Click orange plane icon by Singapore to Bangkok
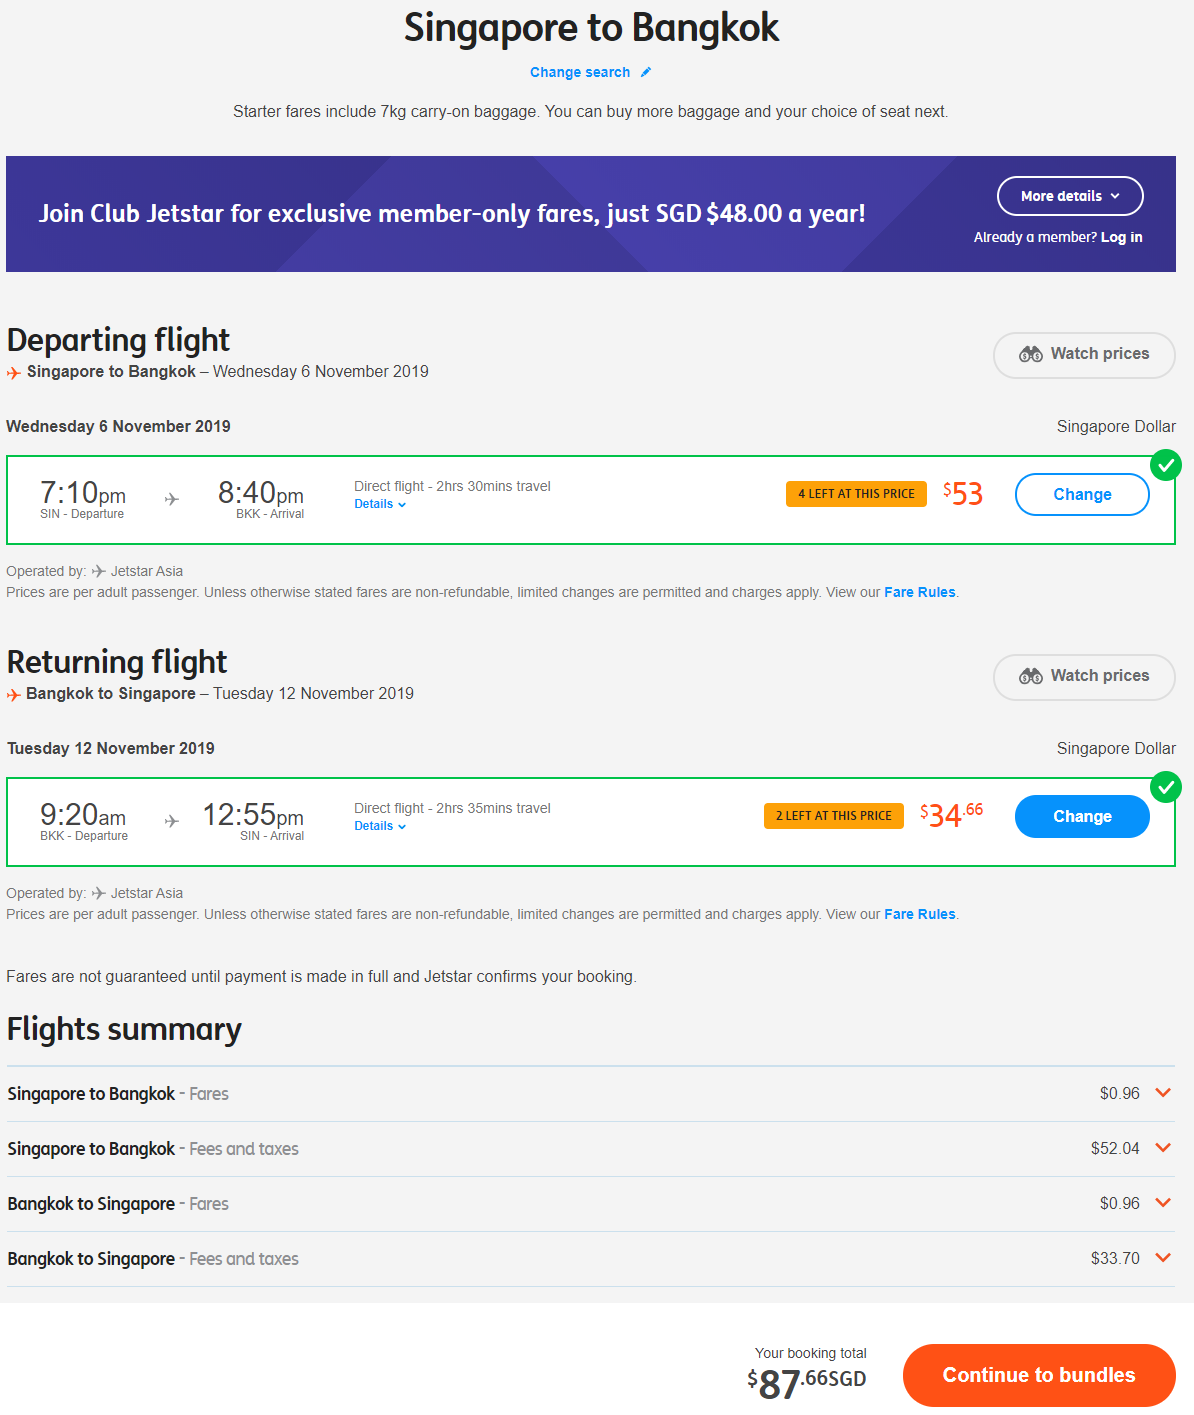The image size is (1194, 1415). coord(14,373)
